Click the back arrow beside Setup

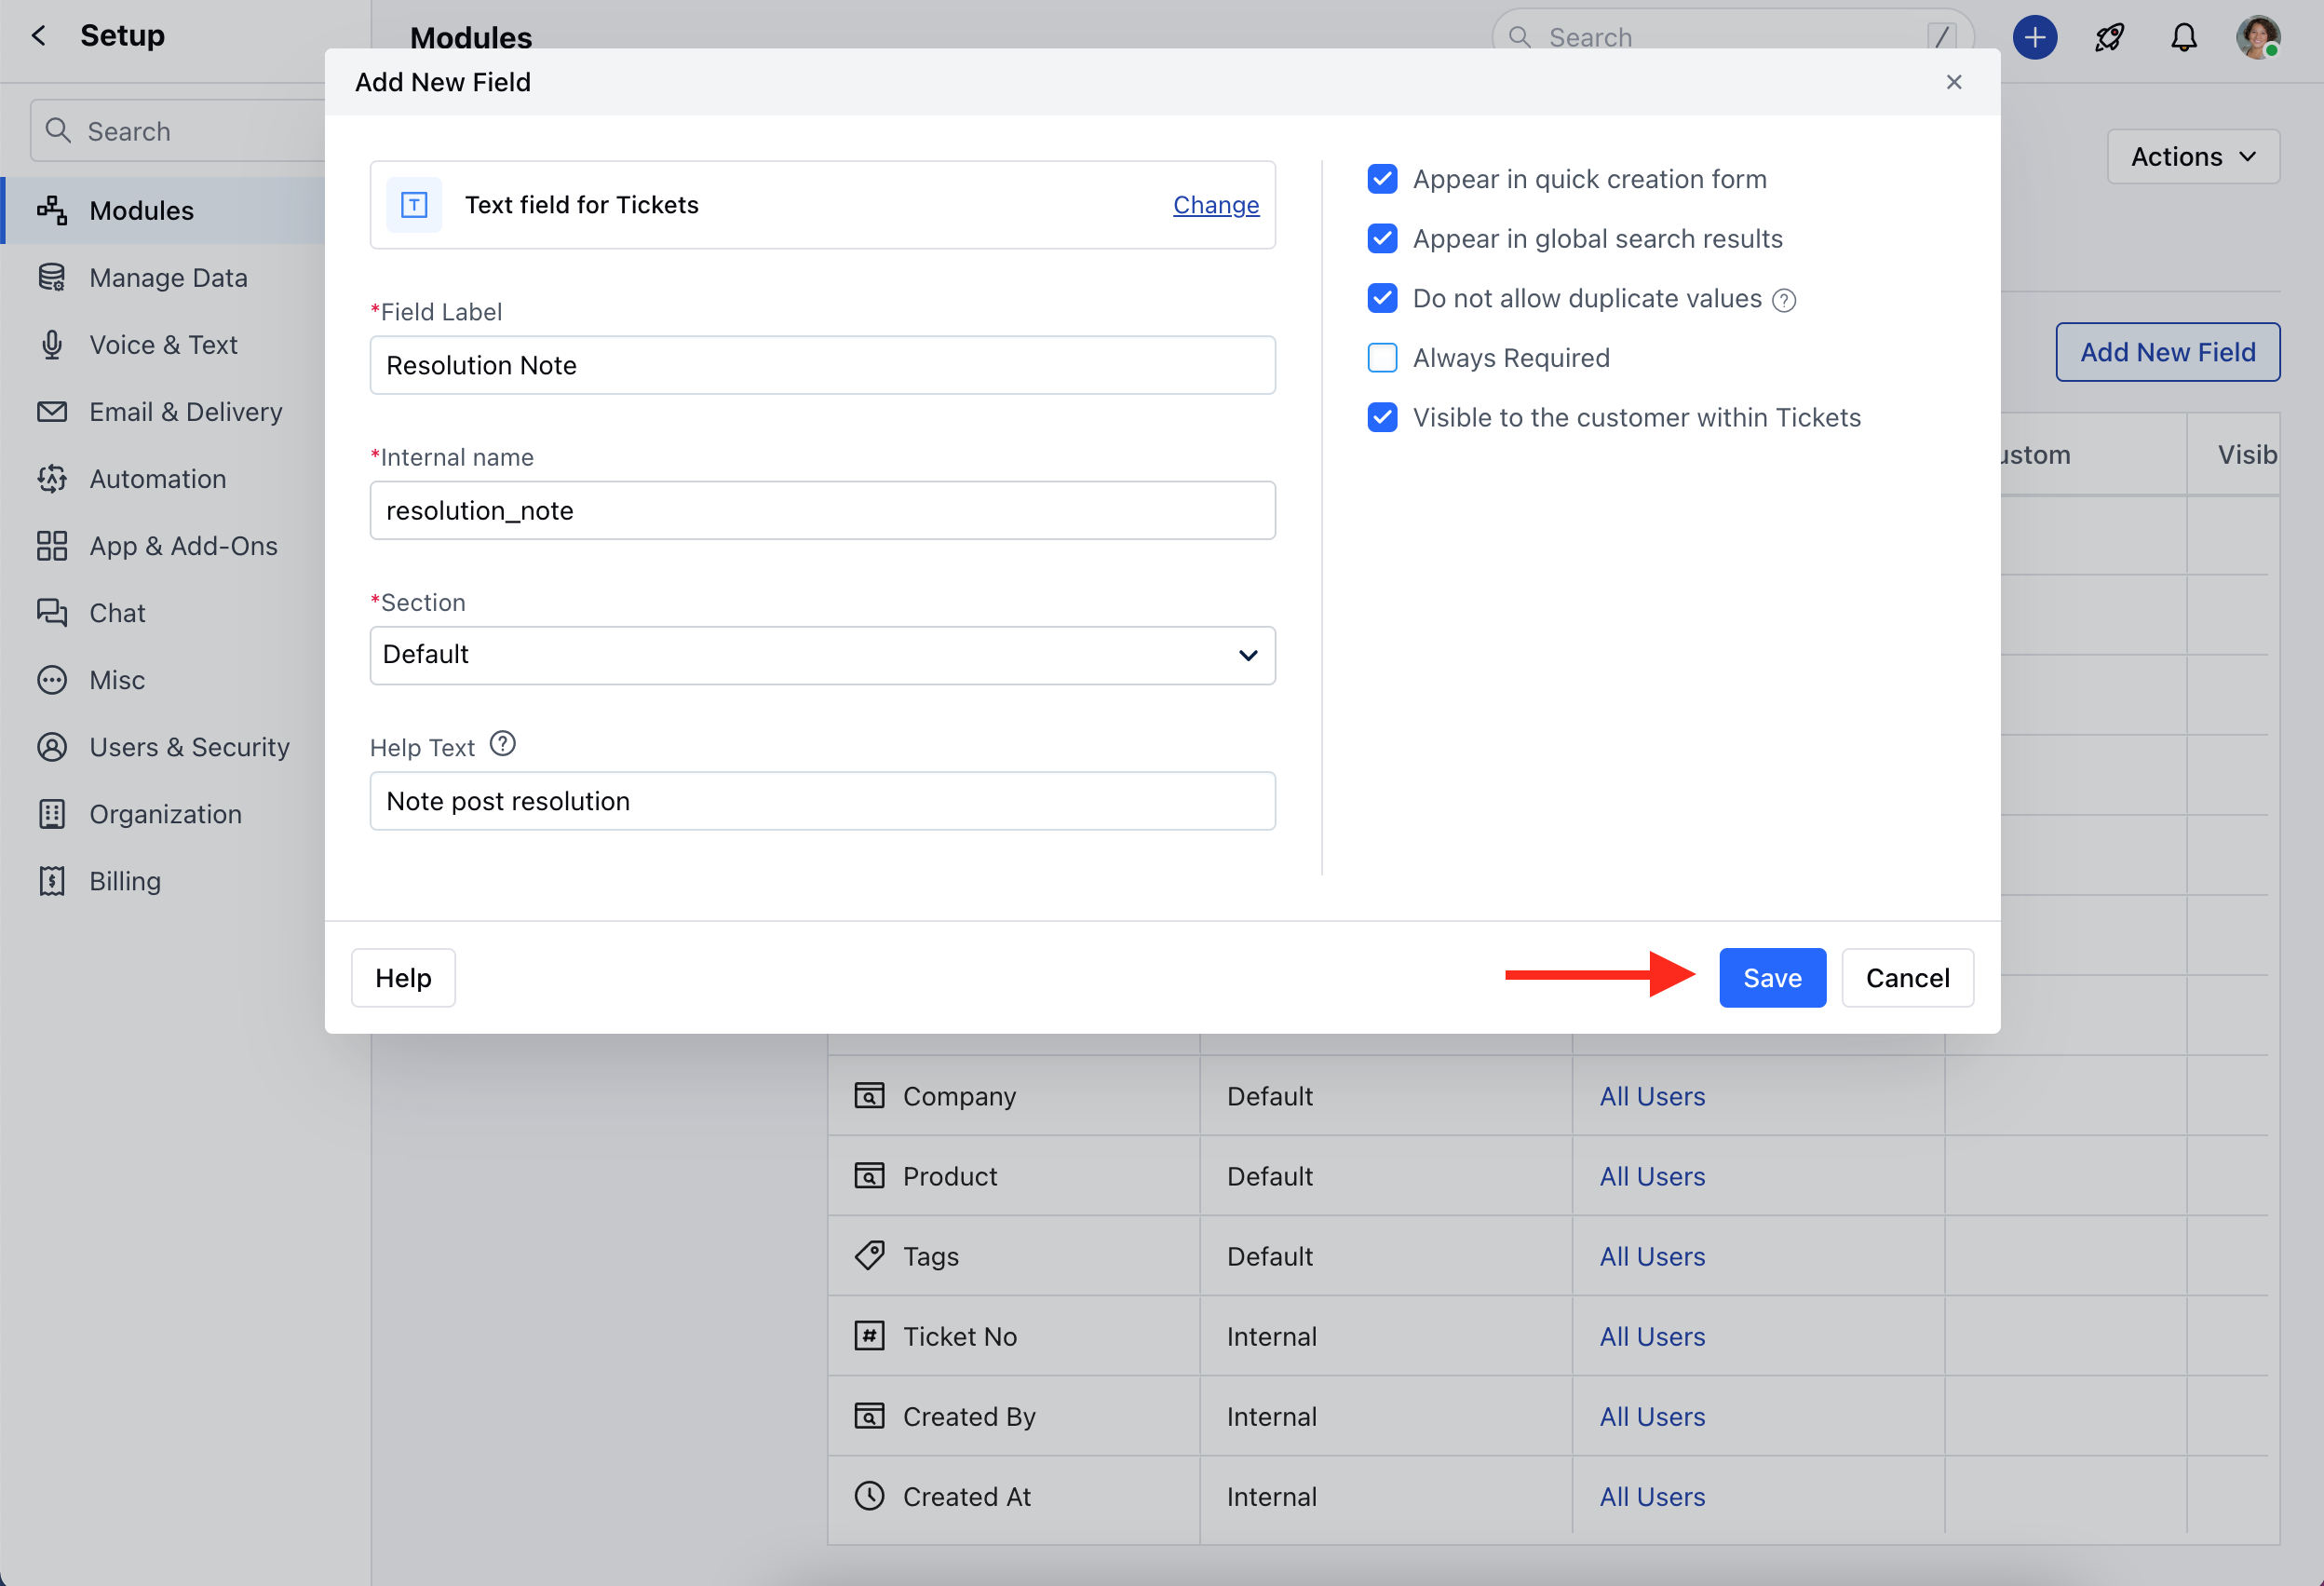click(x=39, y=36)
